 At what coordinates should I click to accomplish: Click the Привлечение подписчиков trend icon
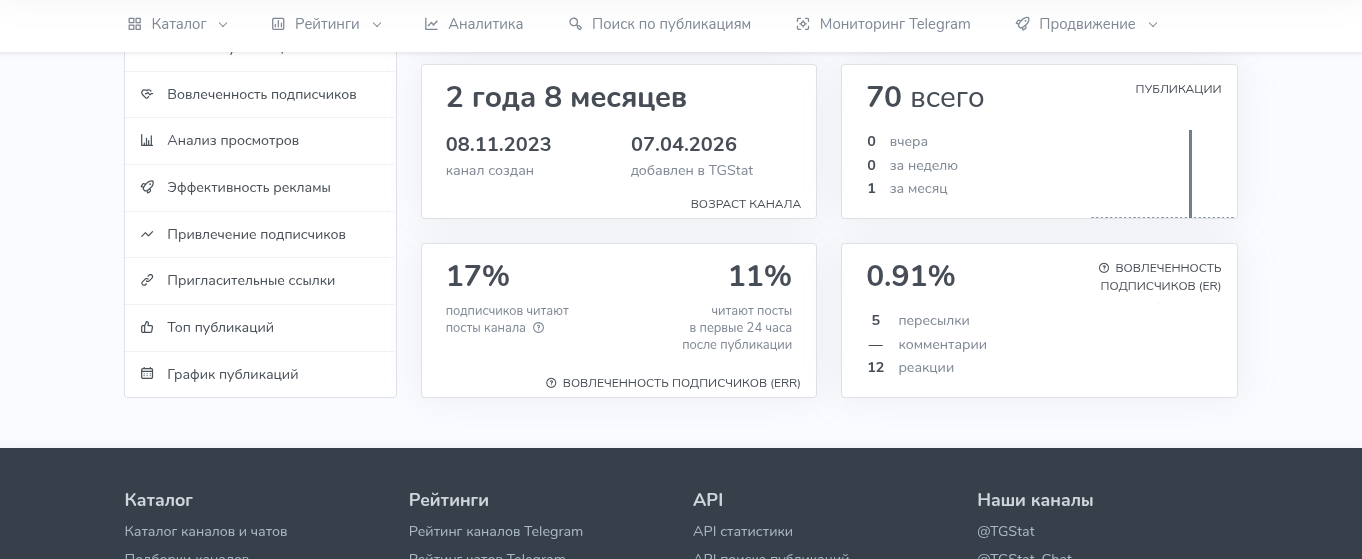click(x=147, y=234)
